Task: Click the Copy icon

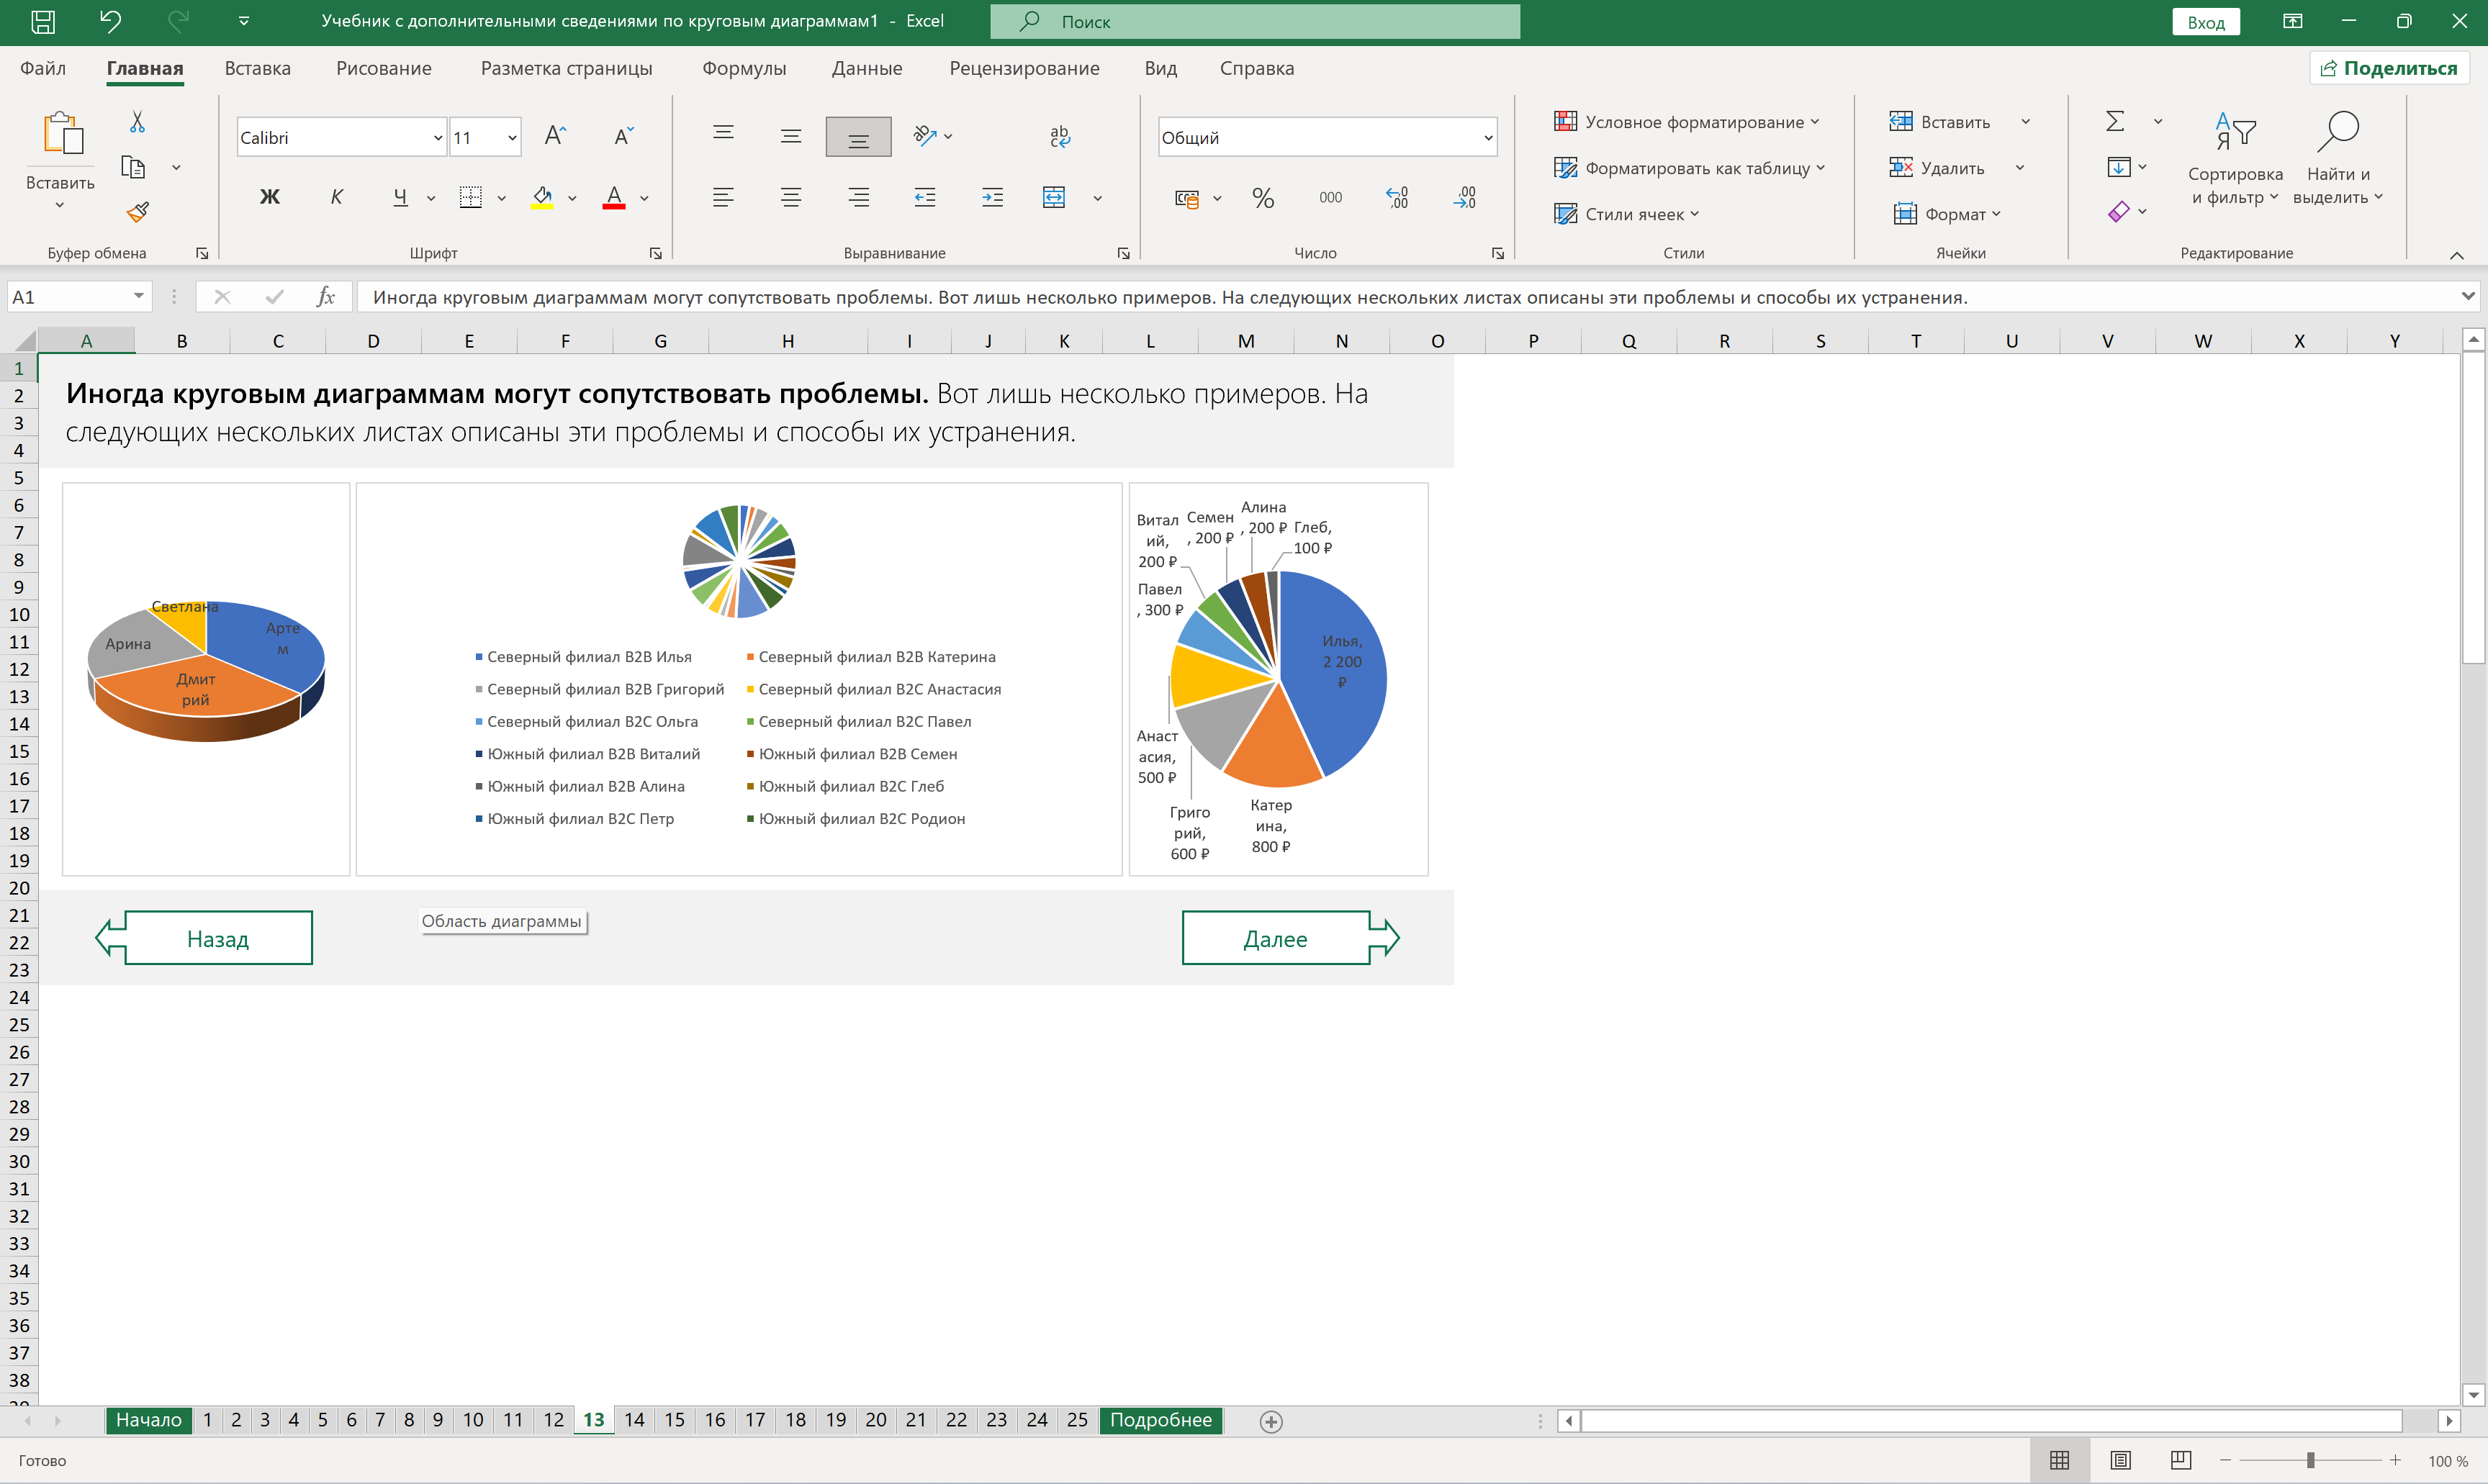Action: tap(133, 167)
